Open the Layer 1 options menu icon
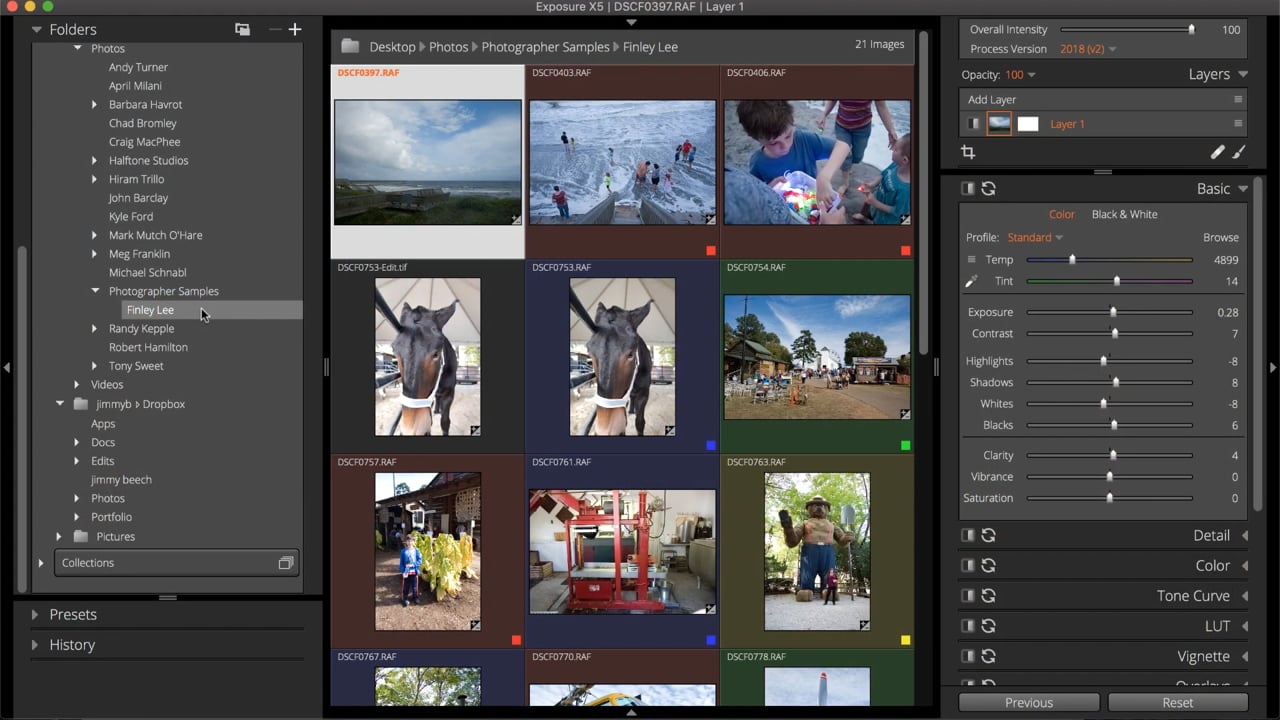The width and height of the screenshot is (1280, 720). (1238, 124)
